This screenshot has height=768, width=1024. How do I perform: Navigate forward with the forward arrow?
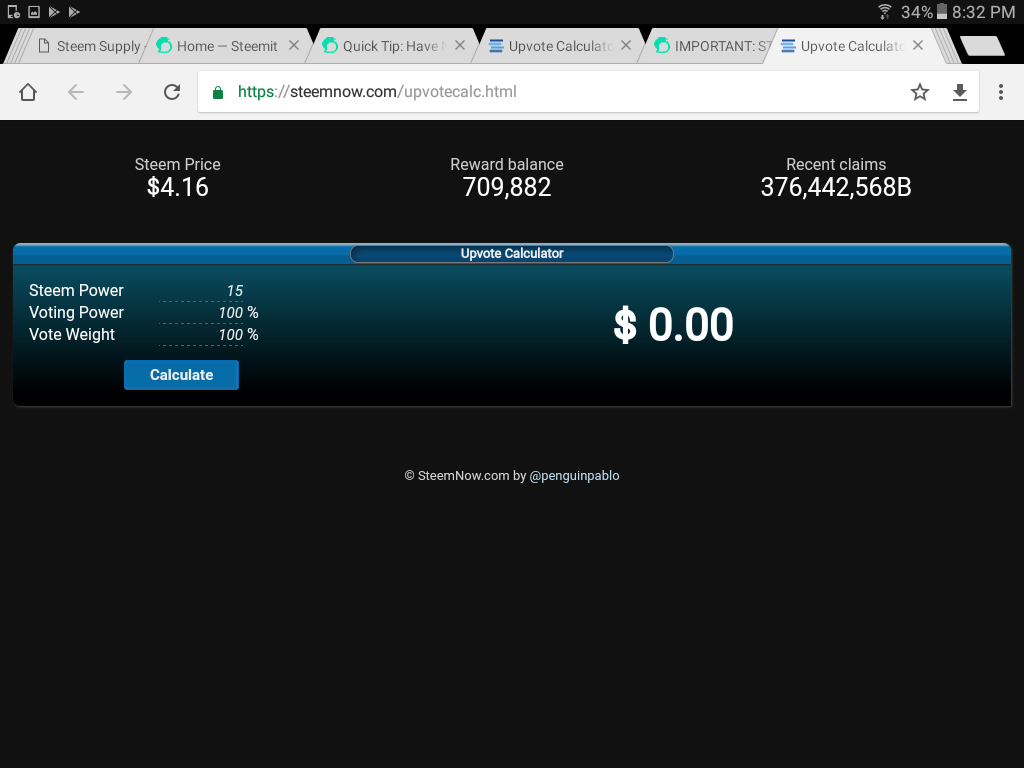point(123,92)
